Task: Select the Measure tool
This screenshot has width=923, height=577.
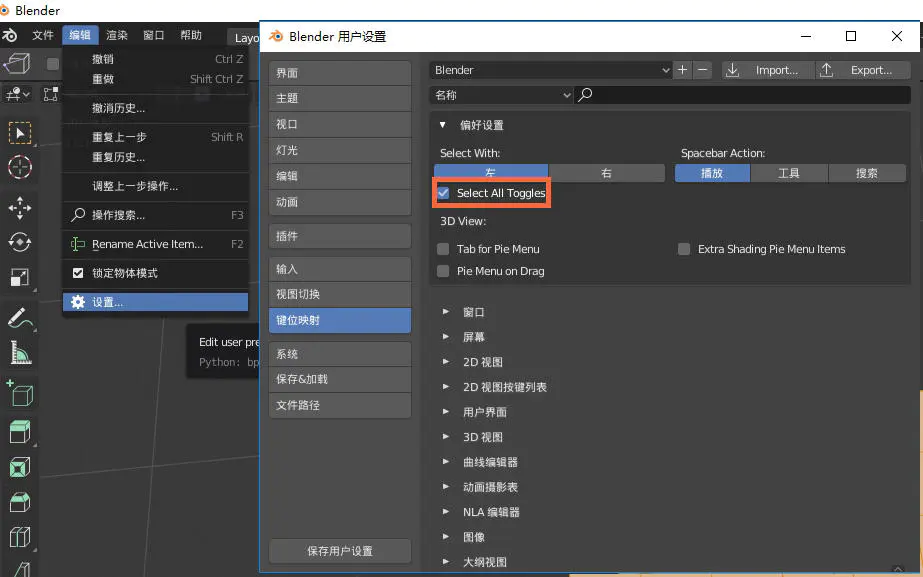Action: (19, 353)
